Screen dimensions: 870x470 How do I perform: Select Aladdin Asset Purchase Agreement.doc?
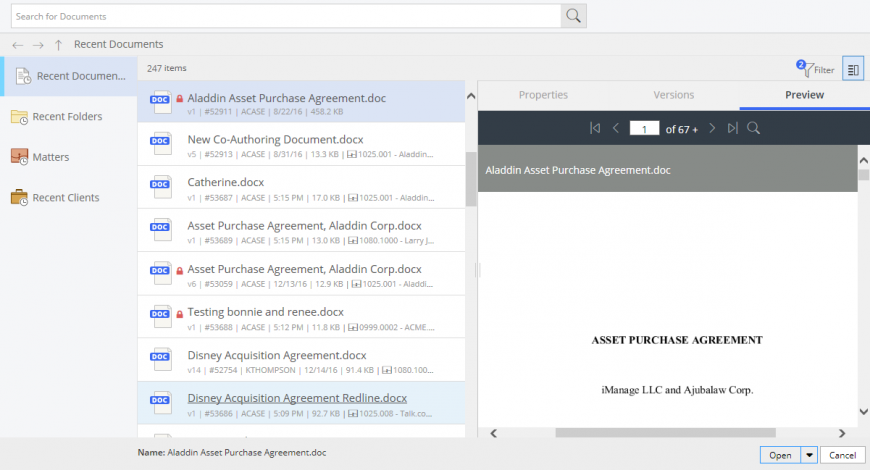click(x=301, y=102)
